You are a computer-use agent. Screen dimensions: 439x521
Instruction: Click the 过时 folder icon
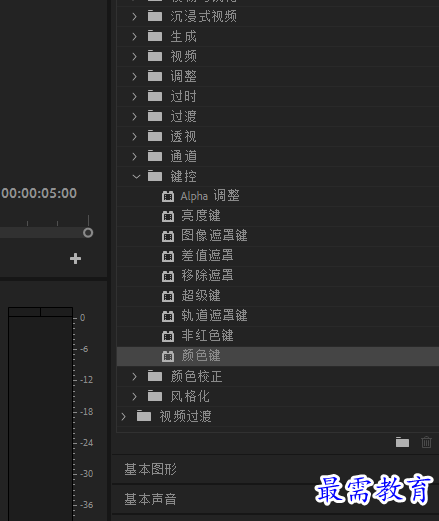click(x=155, y=96)
